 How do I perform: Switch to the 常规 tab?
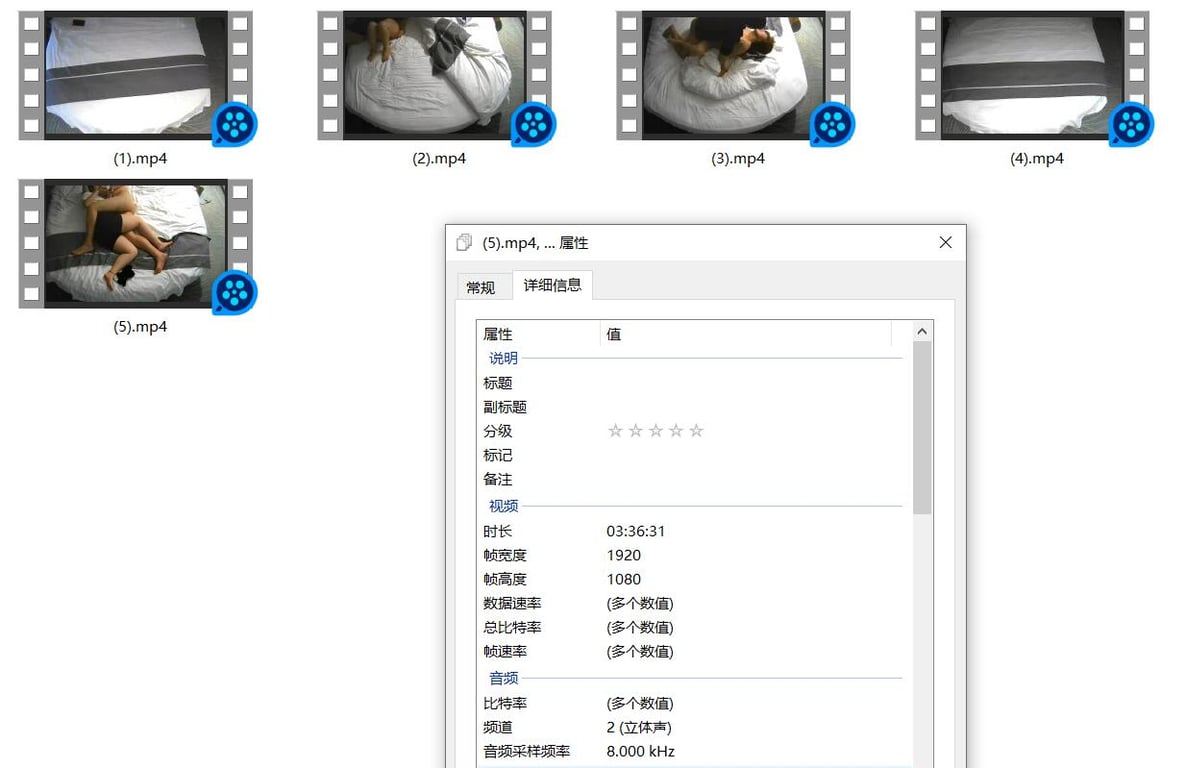click(480, 288)
